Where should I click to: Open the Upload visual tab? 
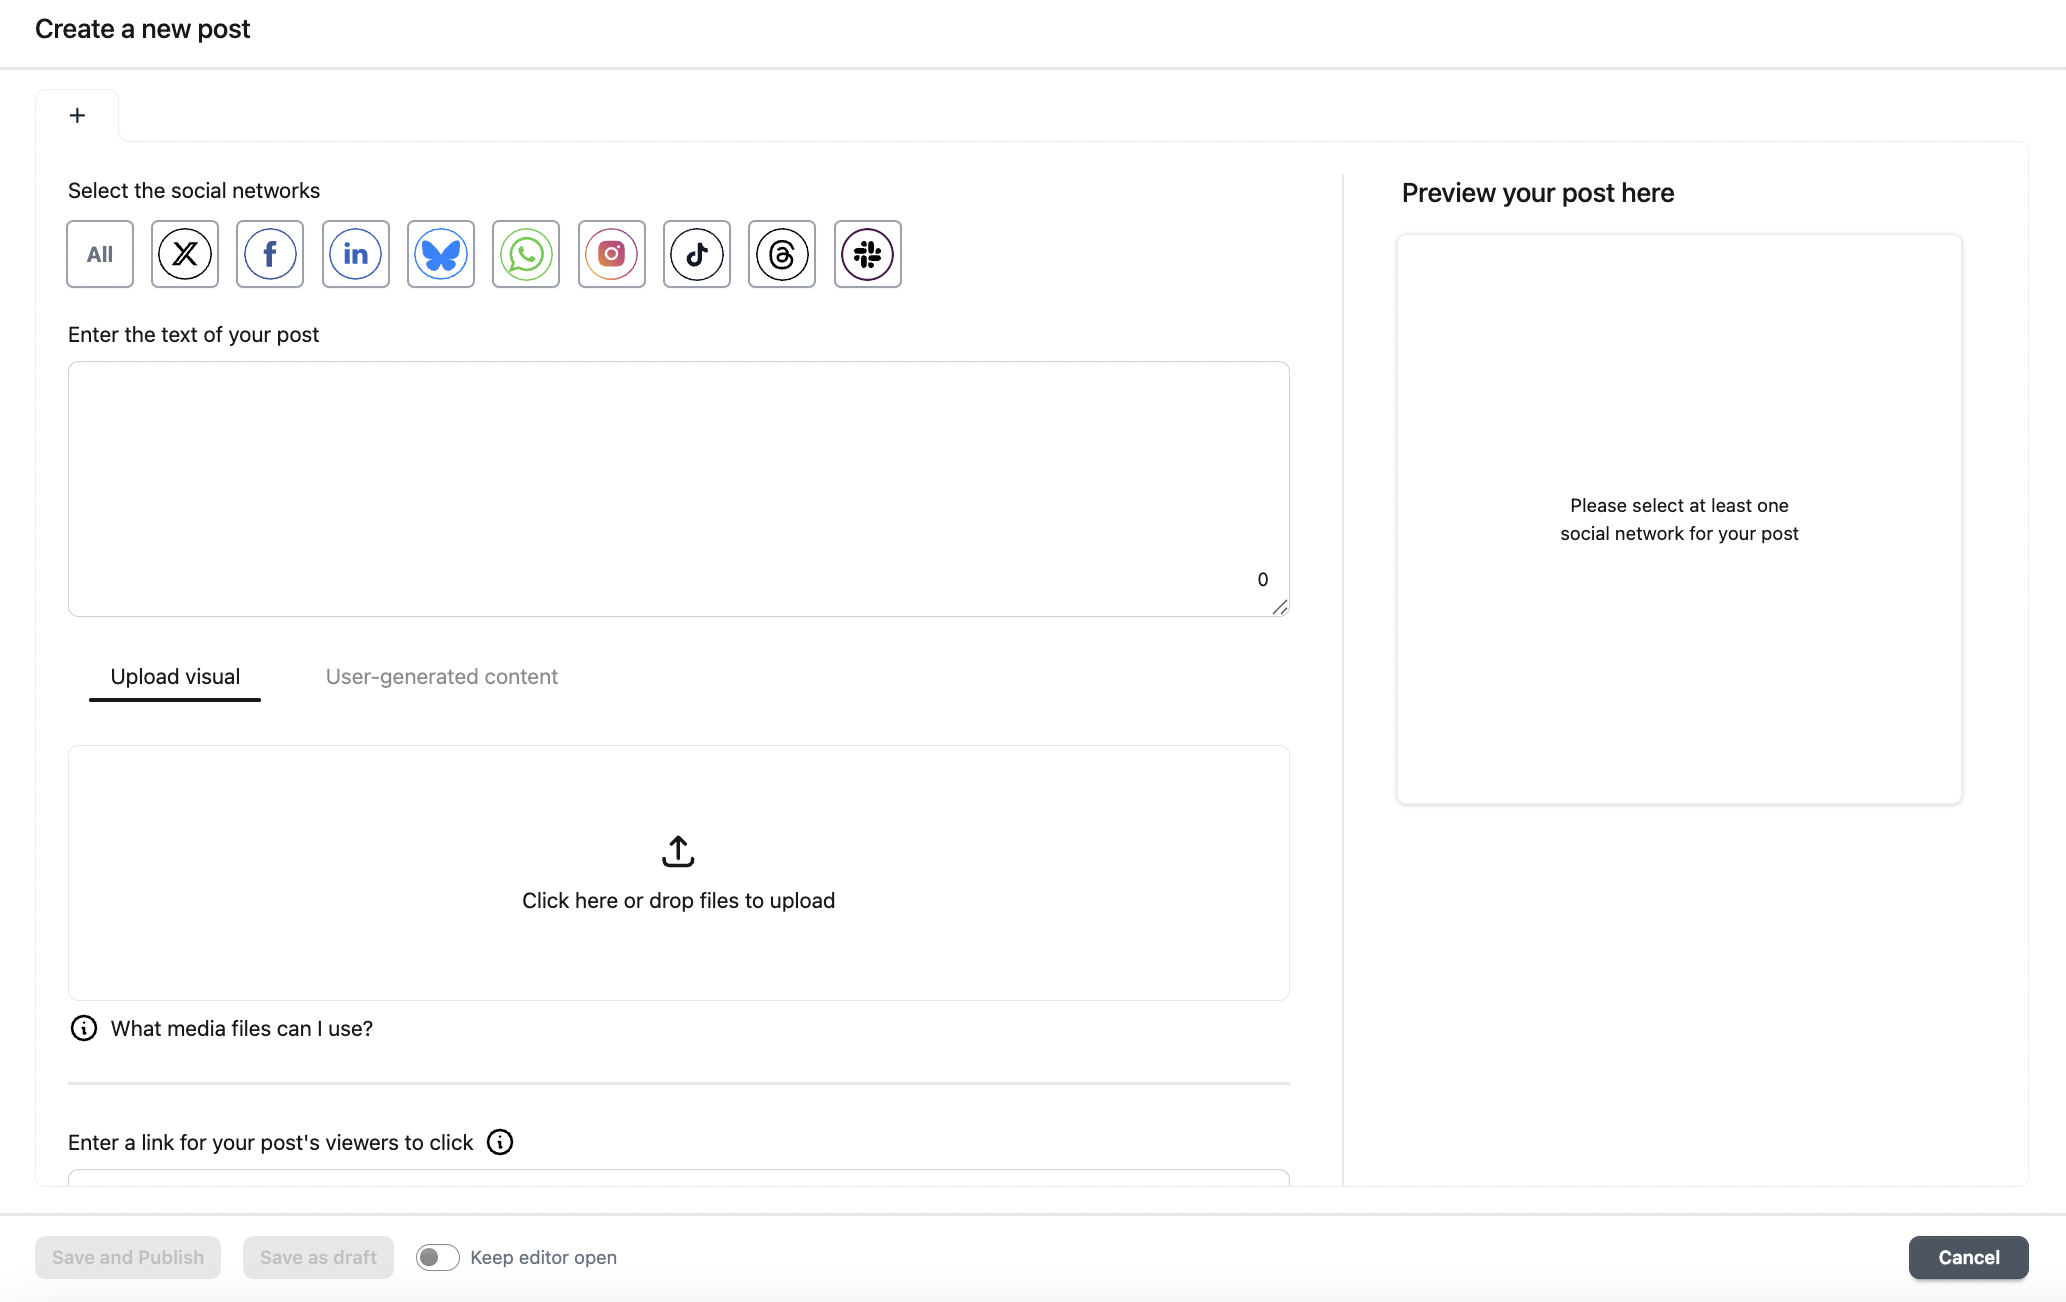pyautogui.click(x=175, y=677)
